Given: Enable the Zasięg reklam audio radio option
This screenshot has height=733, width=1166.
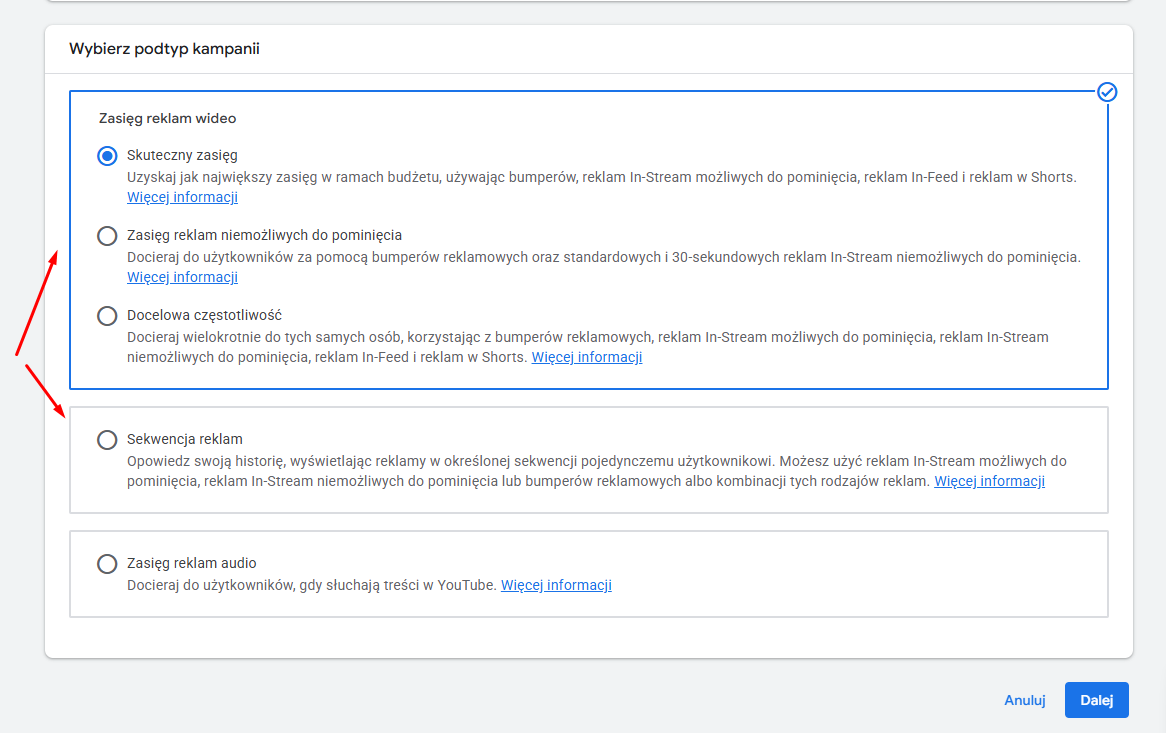Looking at the screenshot, I should point(107,564).
